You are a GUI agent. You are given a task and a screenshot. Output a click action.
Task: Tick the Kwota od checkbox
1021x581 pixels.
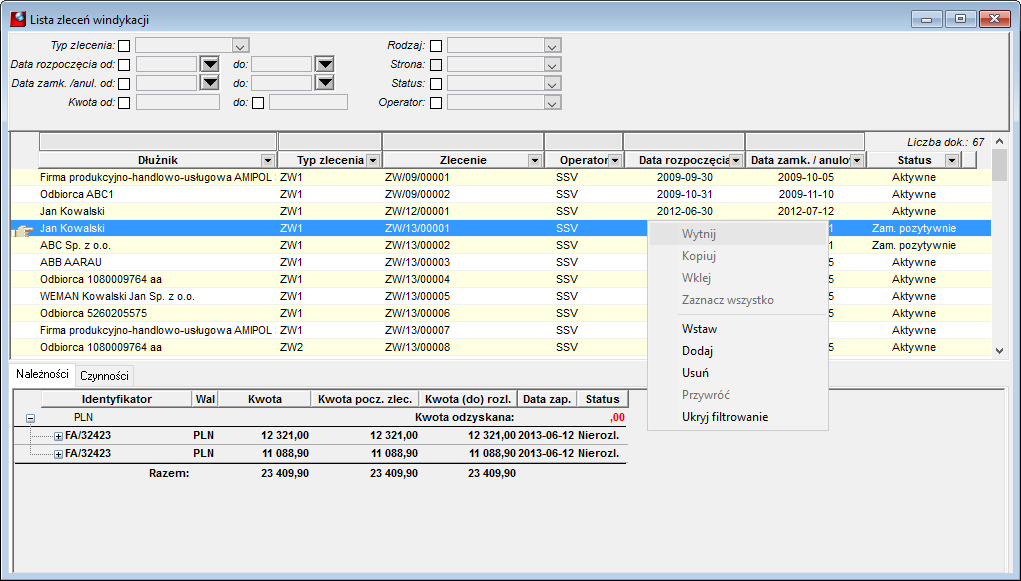[x=124, y=103]
